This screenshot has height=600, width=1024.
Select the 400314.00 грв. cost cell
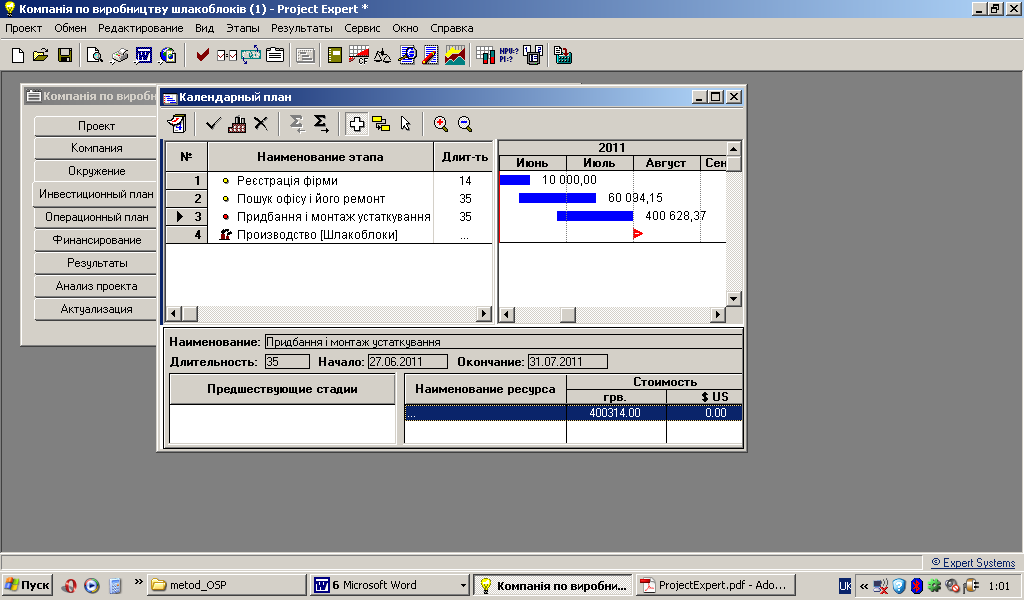[616, 413]
